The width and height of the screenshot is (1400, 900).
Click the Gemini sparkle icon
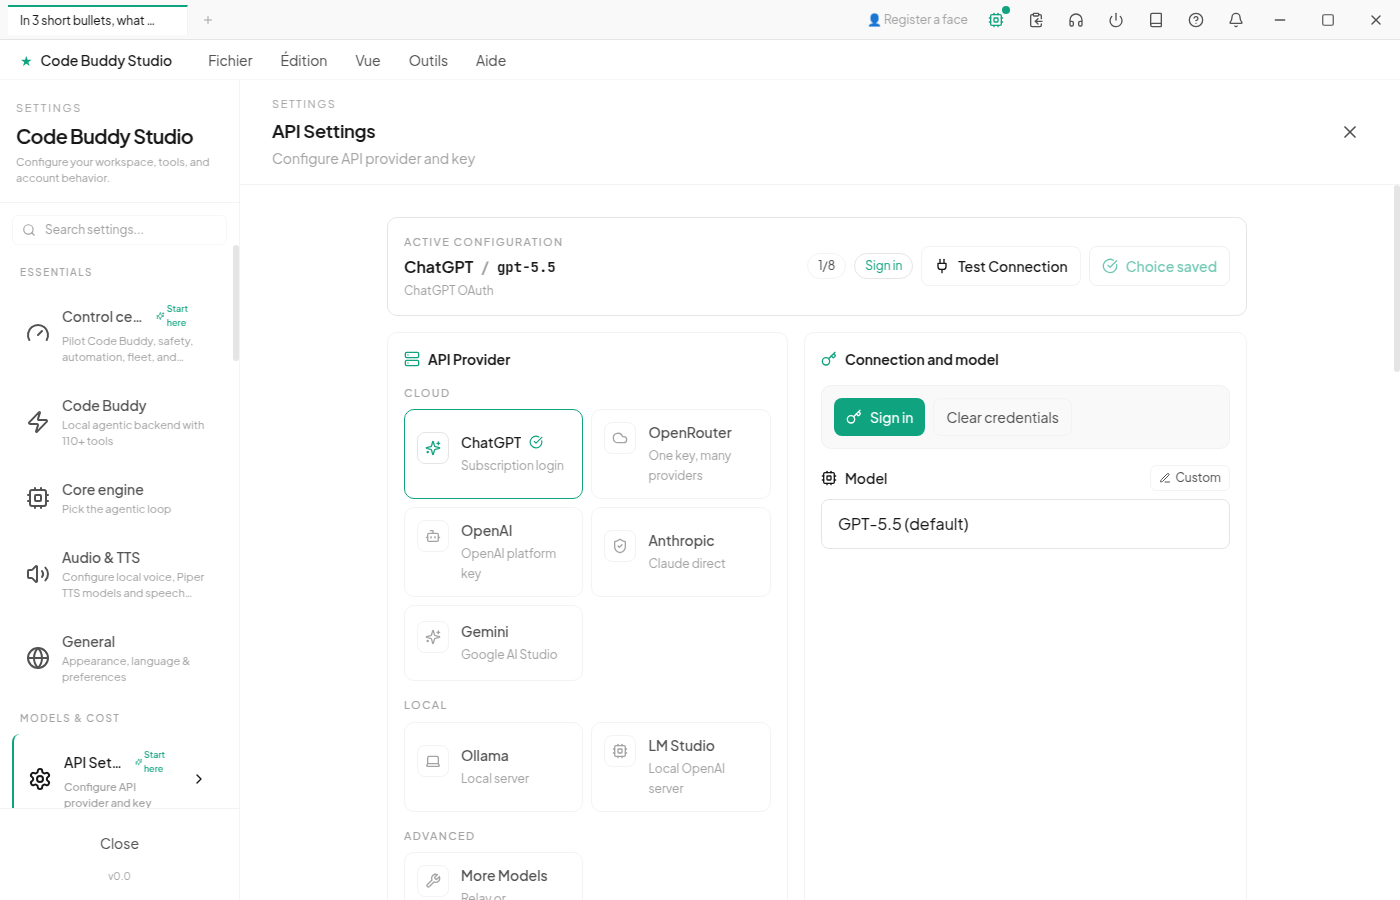click(x=433, y=636)
